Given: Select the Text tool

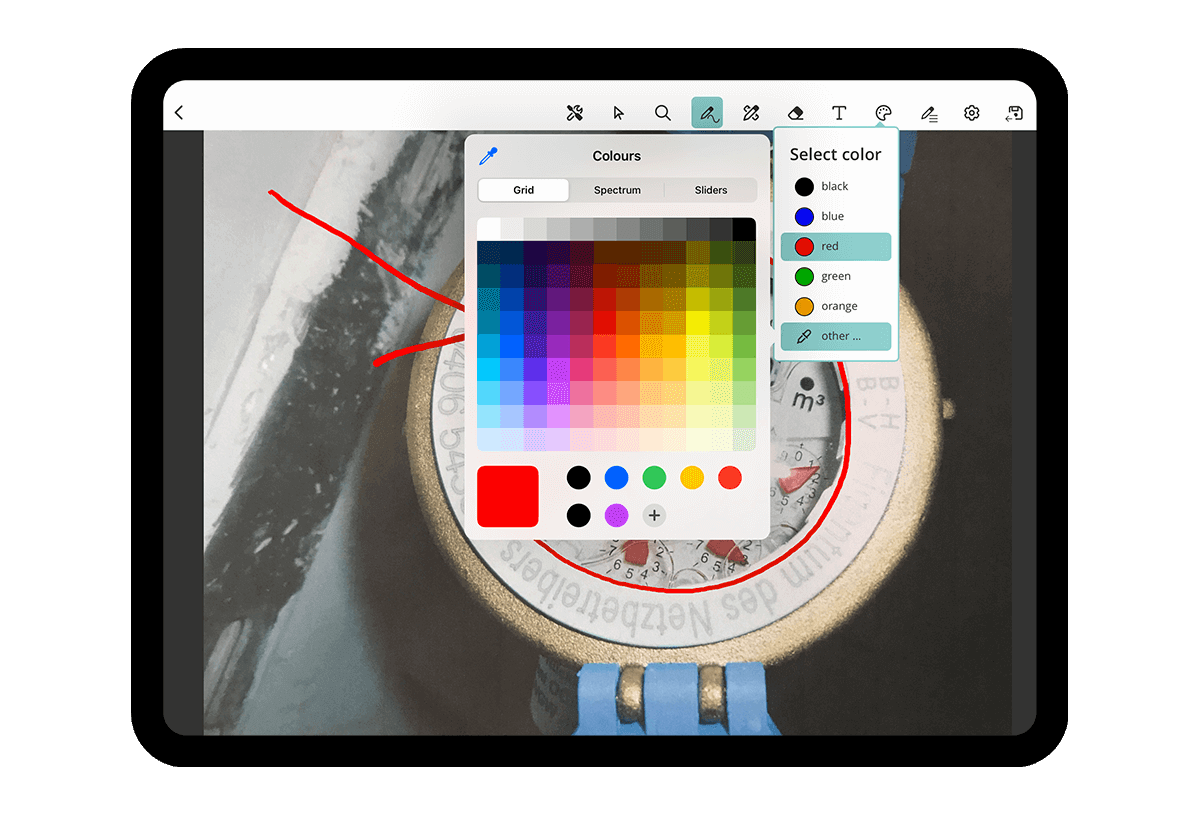Looking at the screenshot, I should [x=839, y=113].
